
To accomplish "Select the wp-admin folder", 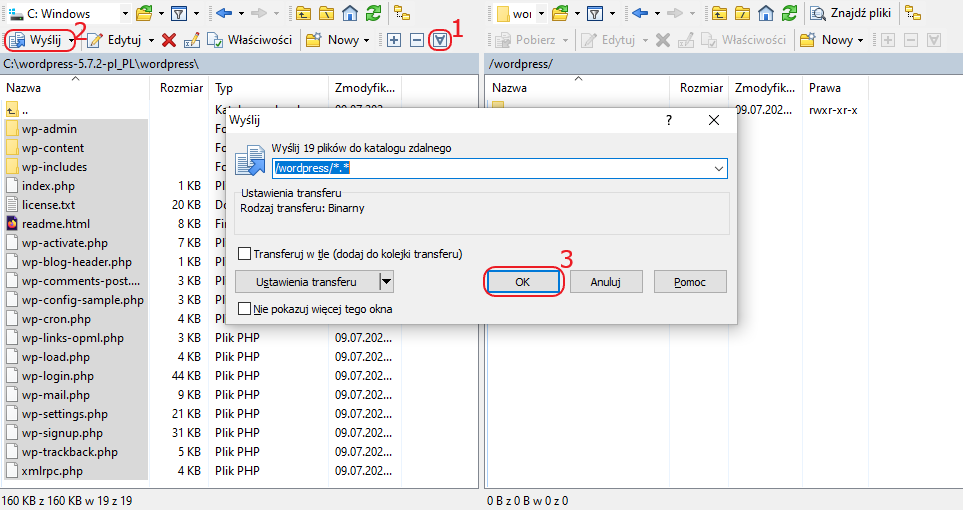I will tap(49, 129).
